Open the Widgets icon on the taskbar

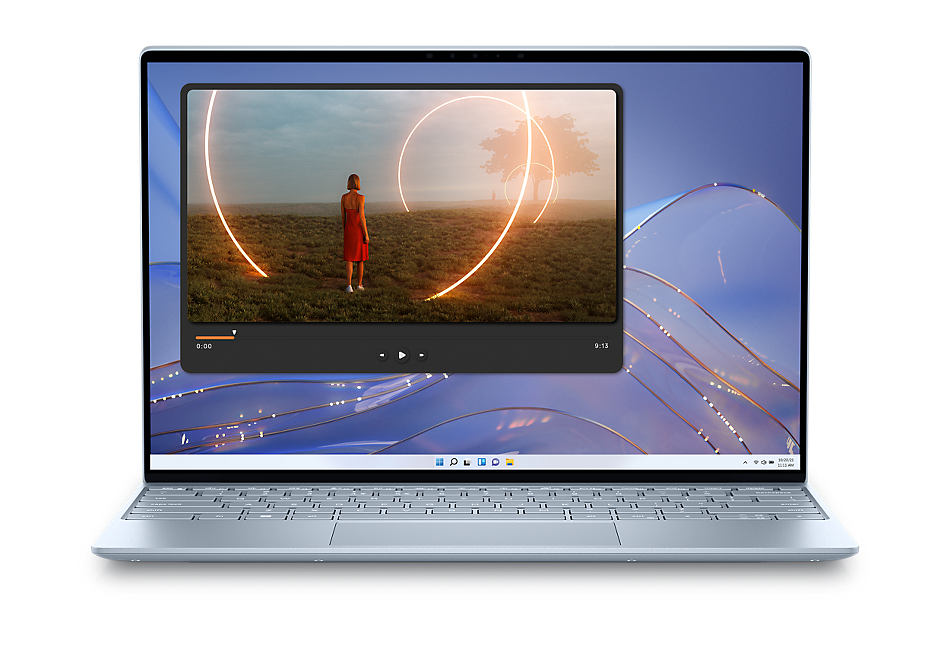coord(482,462)
